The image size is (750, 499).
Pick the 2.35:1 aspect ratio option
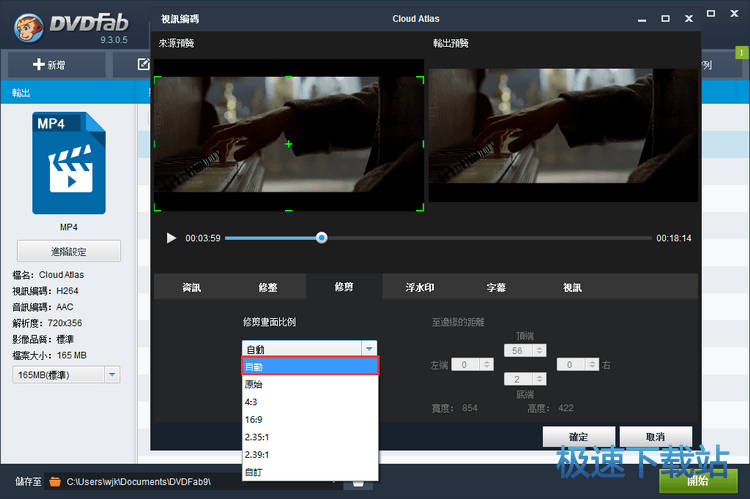point(310,437)
